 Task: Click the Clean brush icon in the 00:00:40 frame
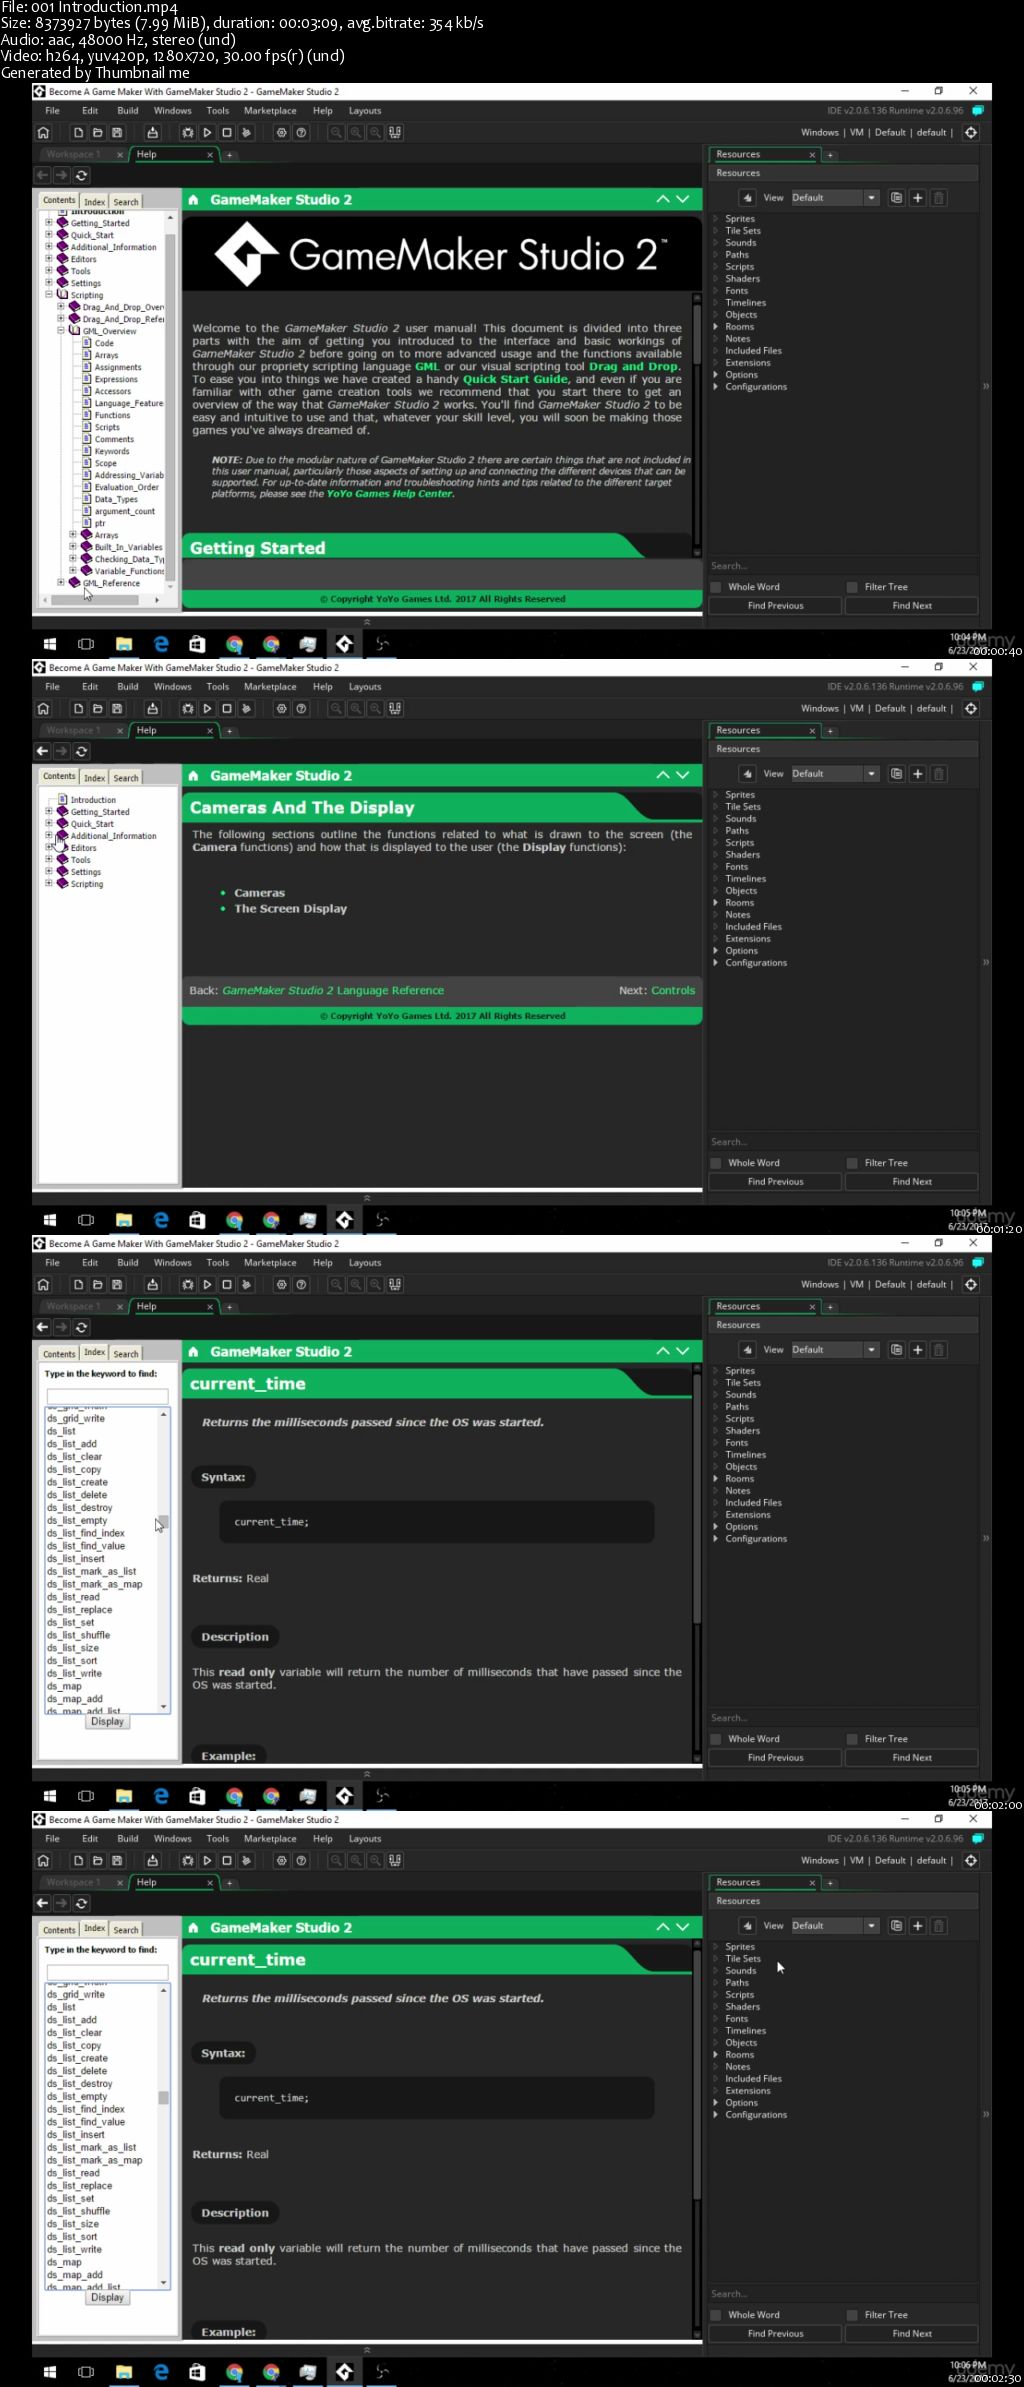click(x=247, y=132)
